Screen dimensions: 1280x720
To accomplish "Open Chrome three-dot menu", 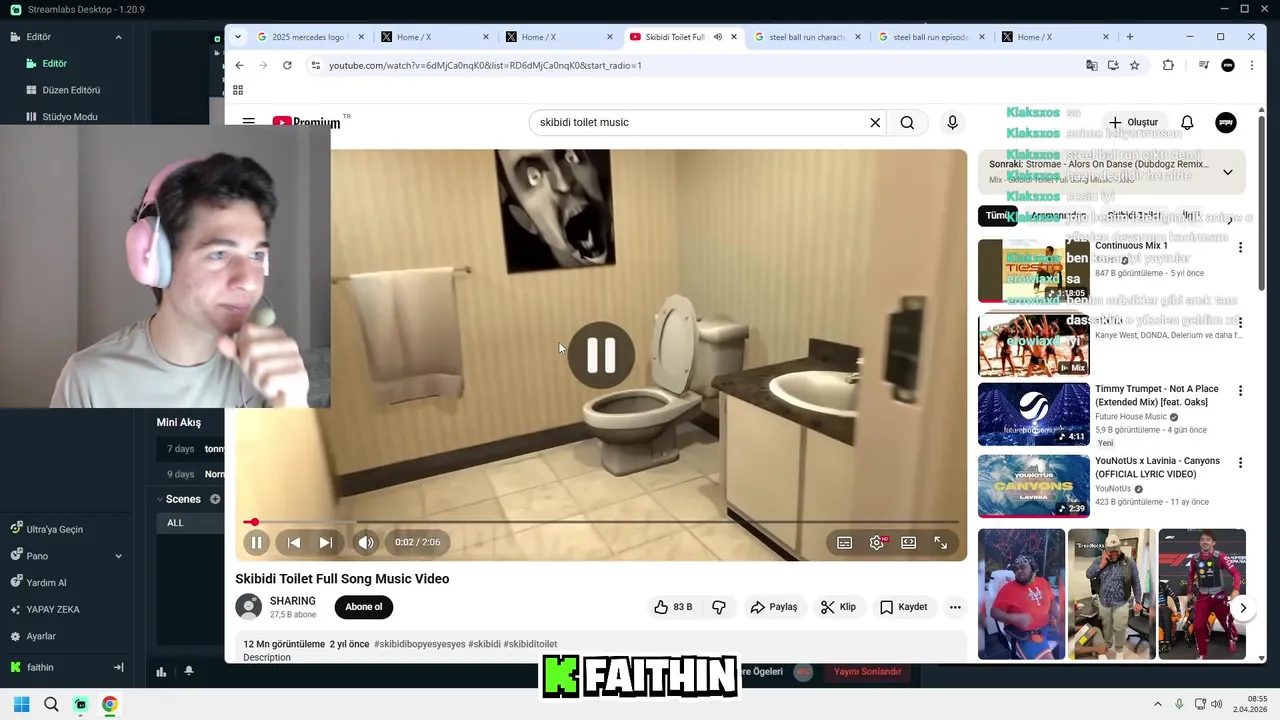I will click(x=1252, y=65).
